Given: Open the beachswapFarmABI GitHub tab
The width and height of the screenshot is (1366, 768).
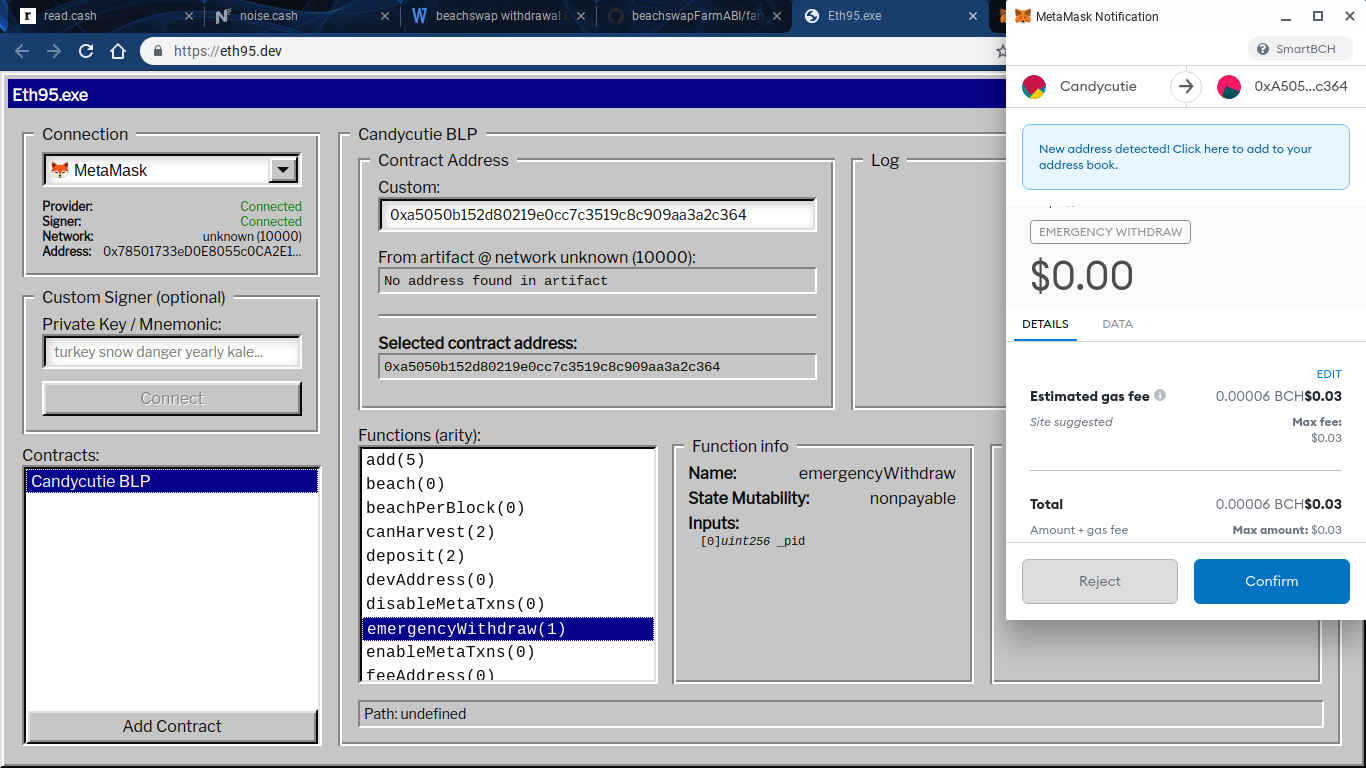Looking at the screenshot, I should (694, 16).
